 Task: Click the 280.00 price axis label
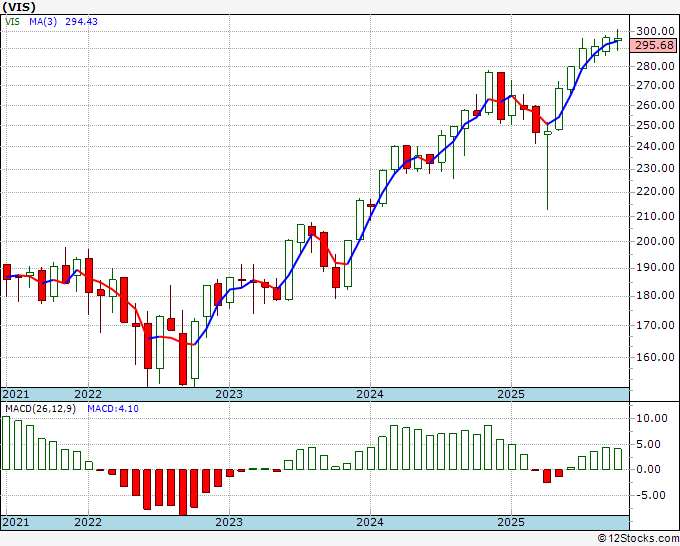(655, 66)
